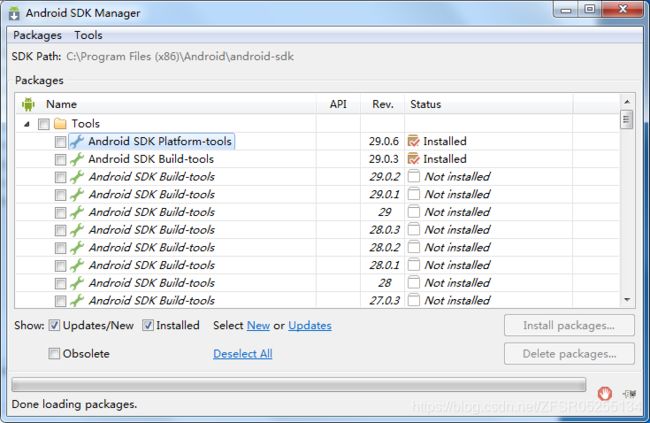
Task: Click wrench icon of Build-tools rev 29 row
Action: [77, 212]
